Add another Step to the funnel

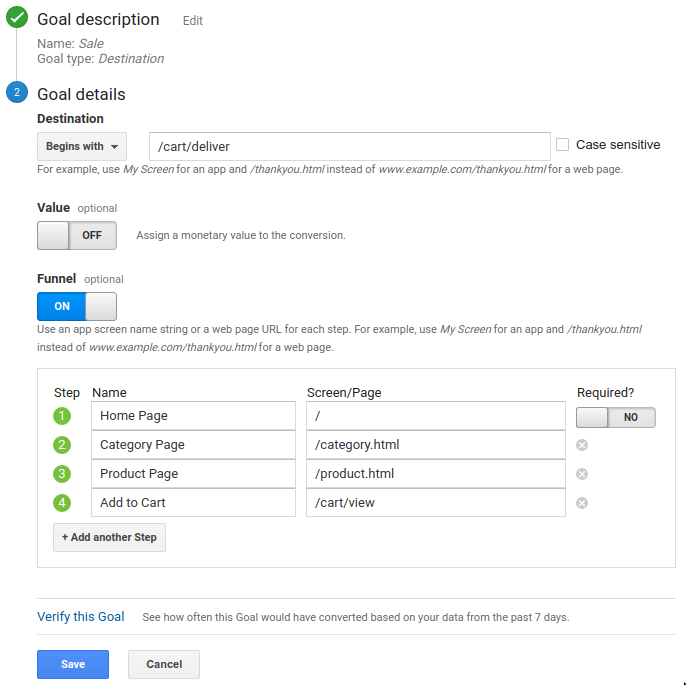click(x=109, y=537)
